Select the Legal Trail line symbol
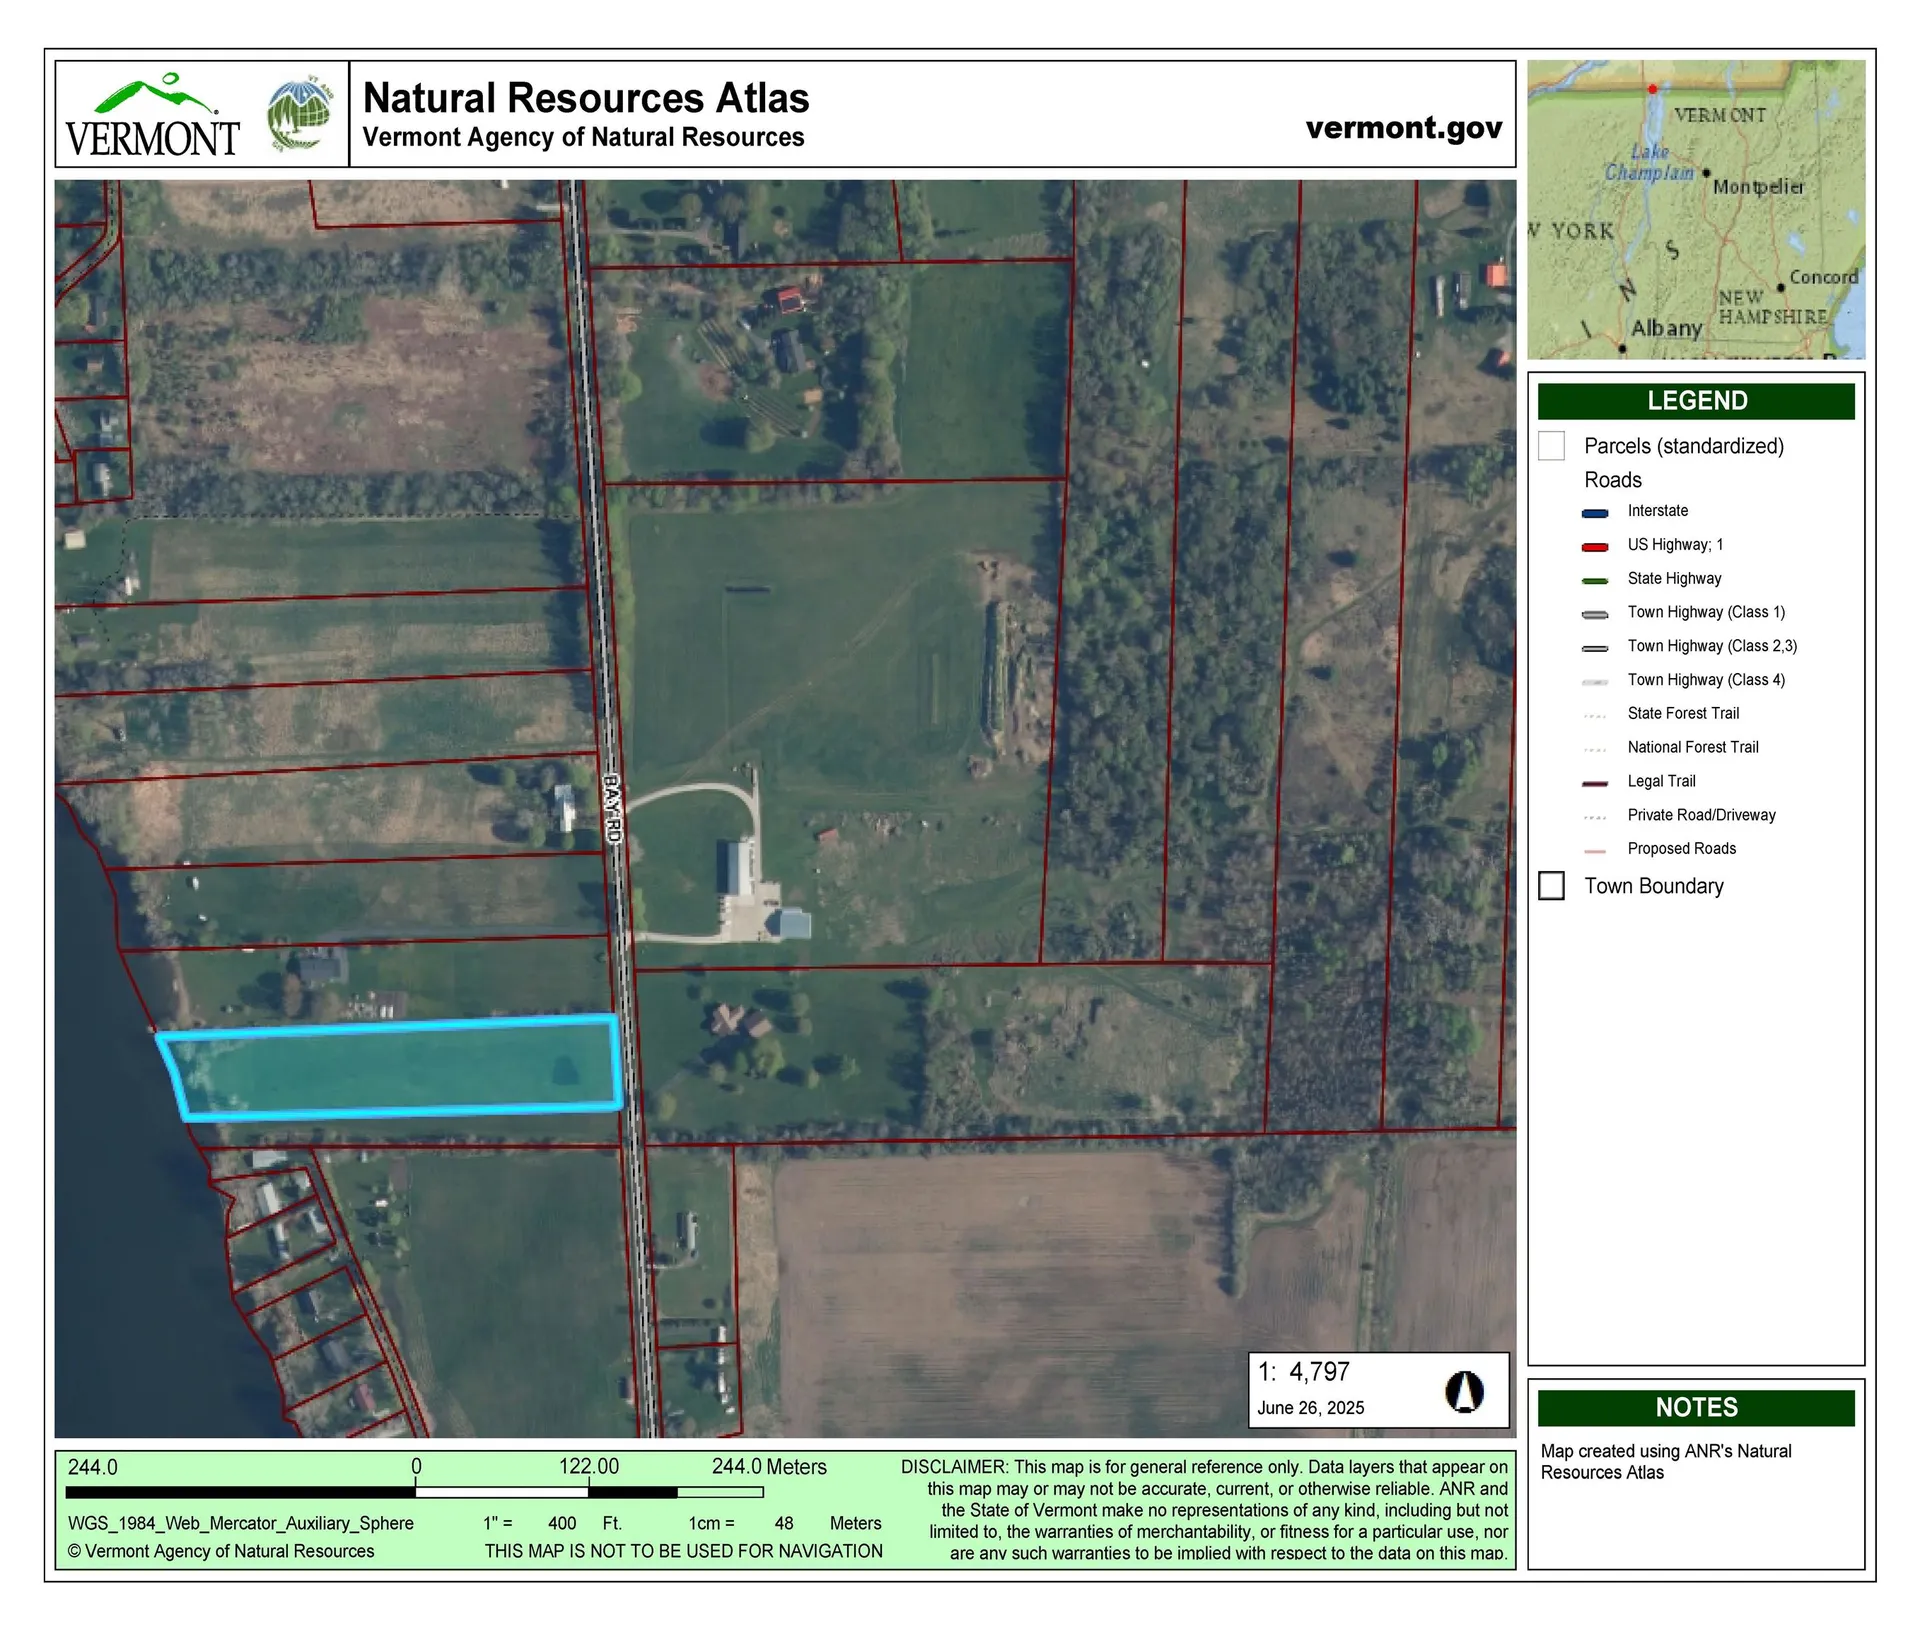Viewport: 1920px width, 1629px height. pos(1594,781)
